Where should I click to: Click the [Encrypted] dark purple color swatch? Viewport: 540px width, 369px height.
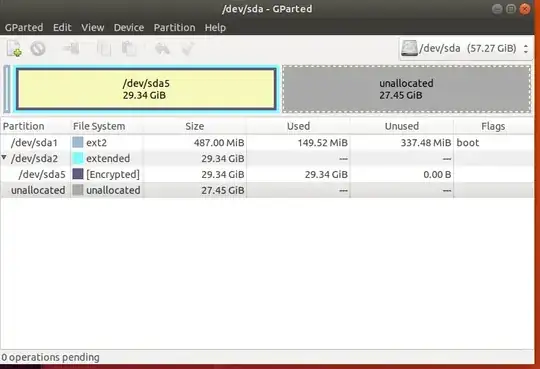tap(78, 174)
